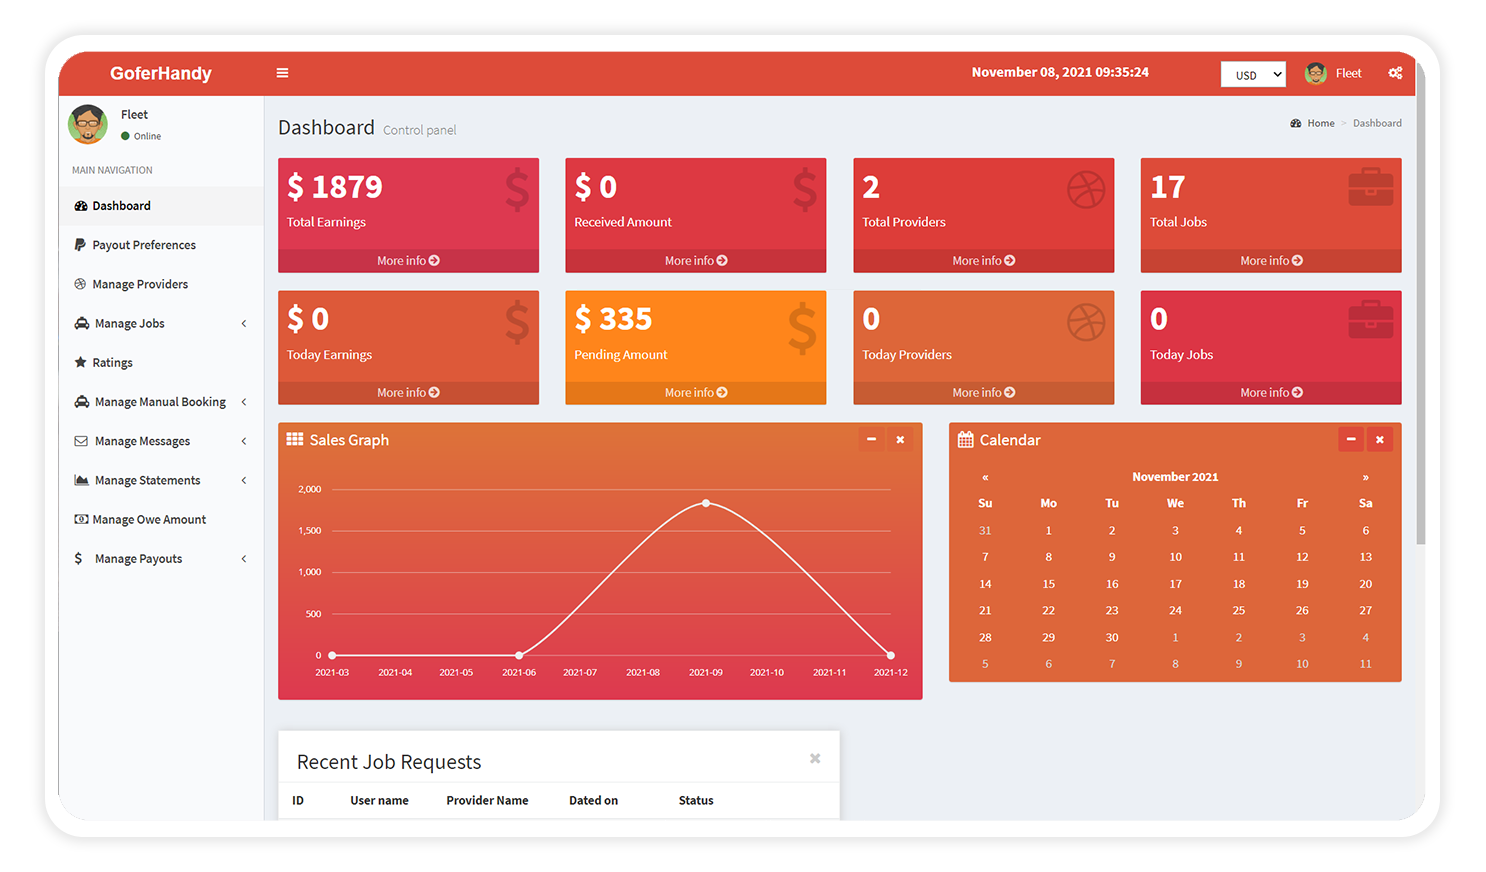Go to next month in calendar

(x=1365, y=477)
